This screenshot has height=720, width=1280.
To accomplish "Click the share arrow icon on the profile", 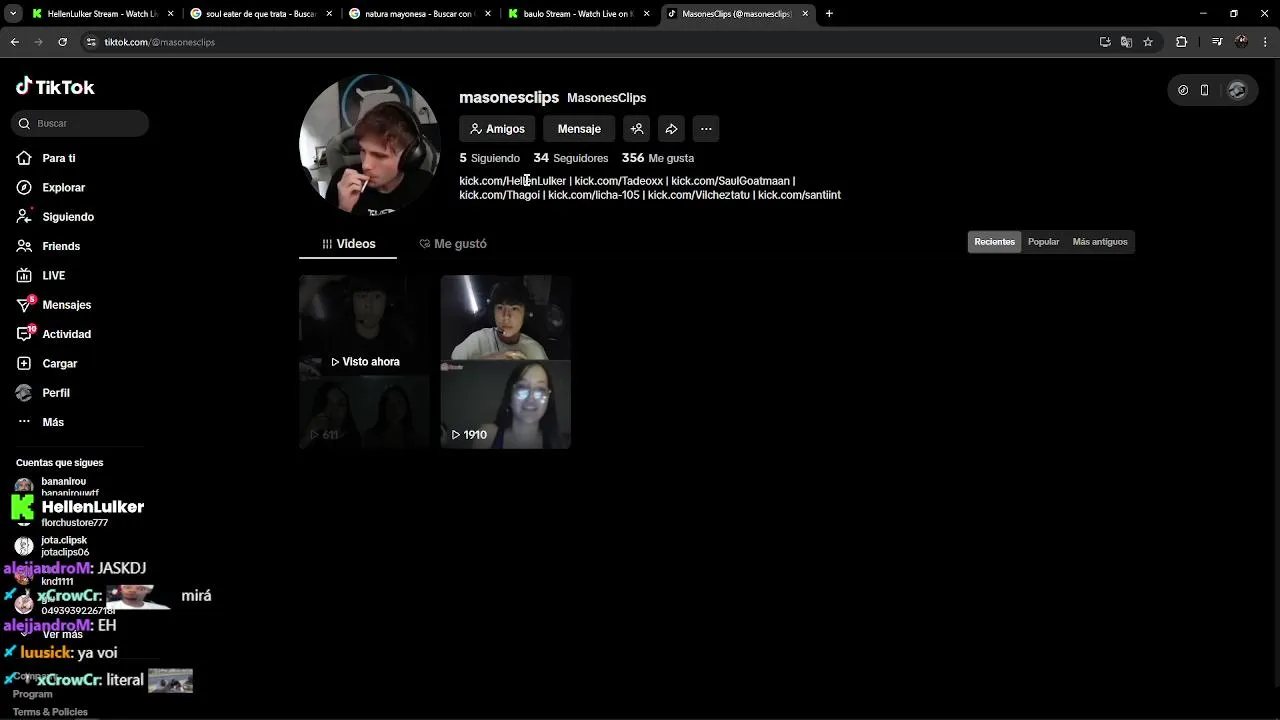I will (672, 129).
